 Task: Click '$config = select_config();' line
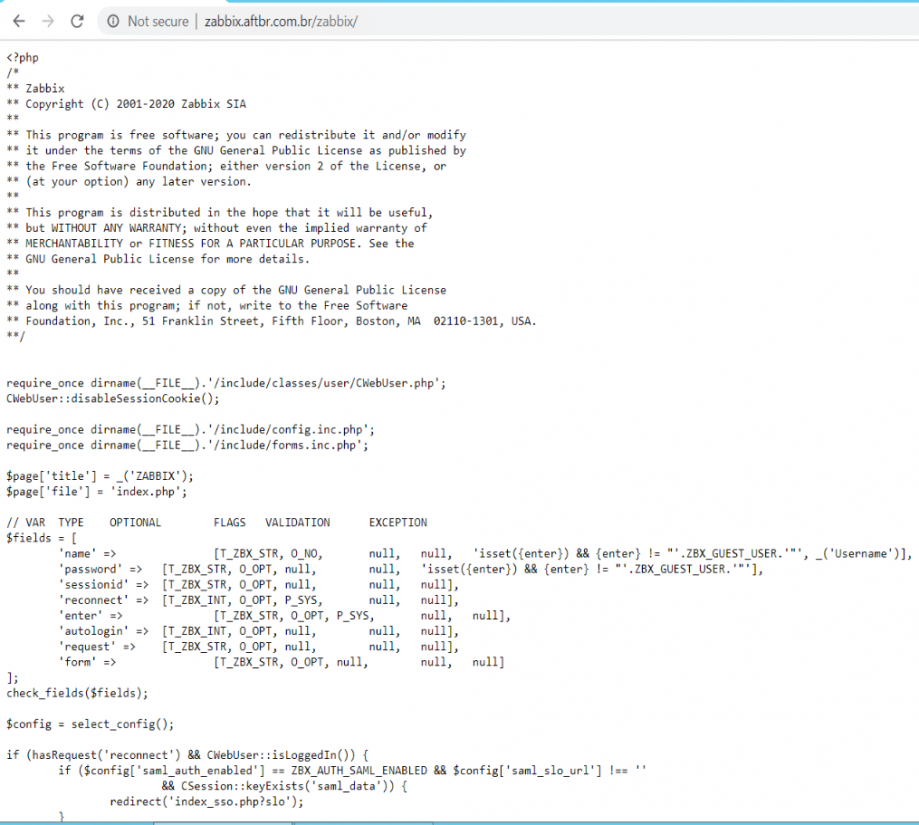[90, 724]
